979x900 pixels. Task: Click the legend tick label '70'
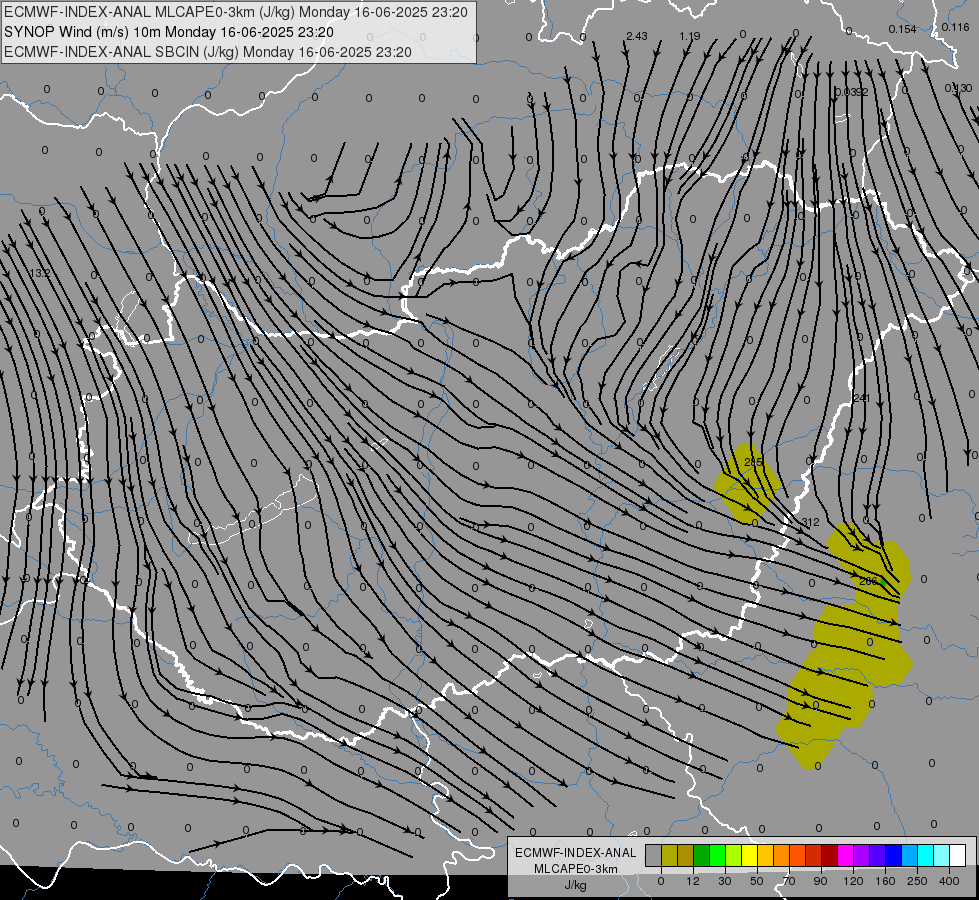[789, 881]
